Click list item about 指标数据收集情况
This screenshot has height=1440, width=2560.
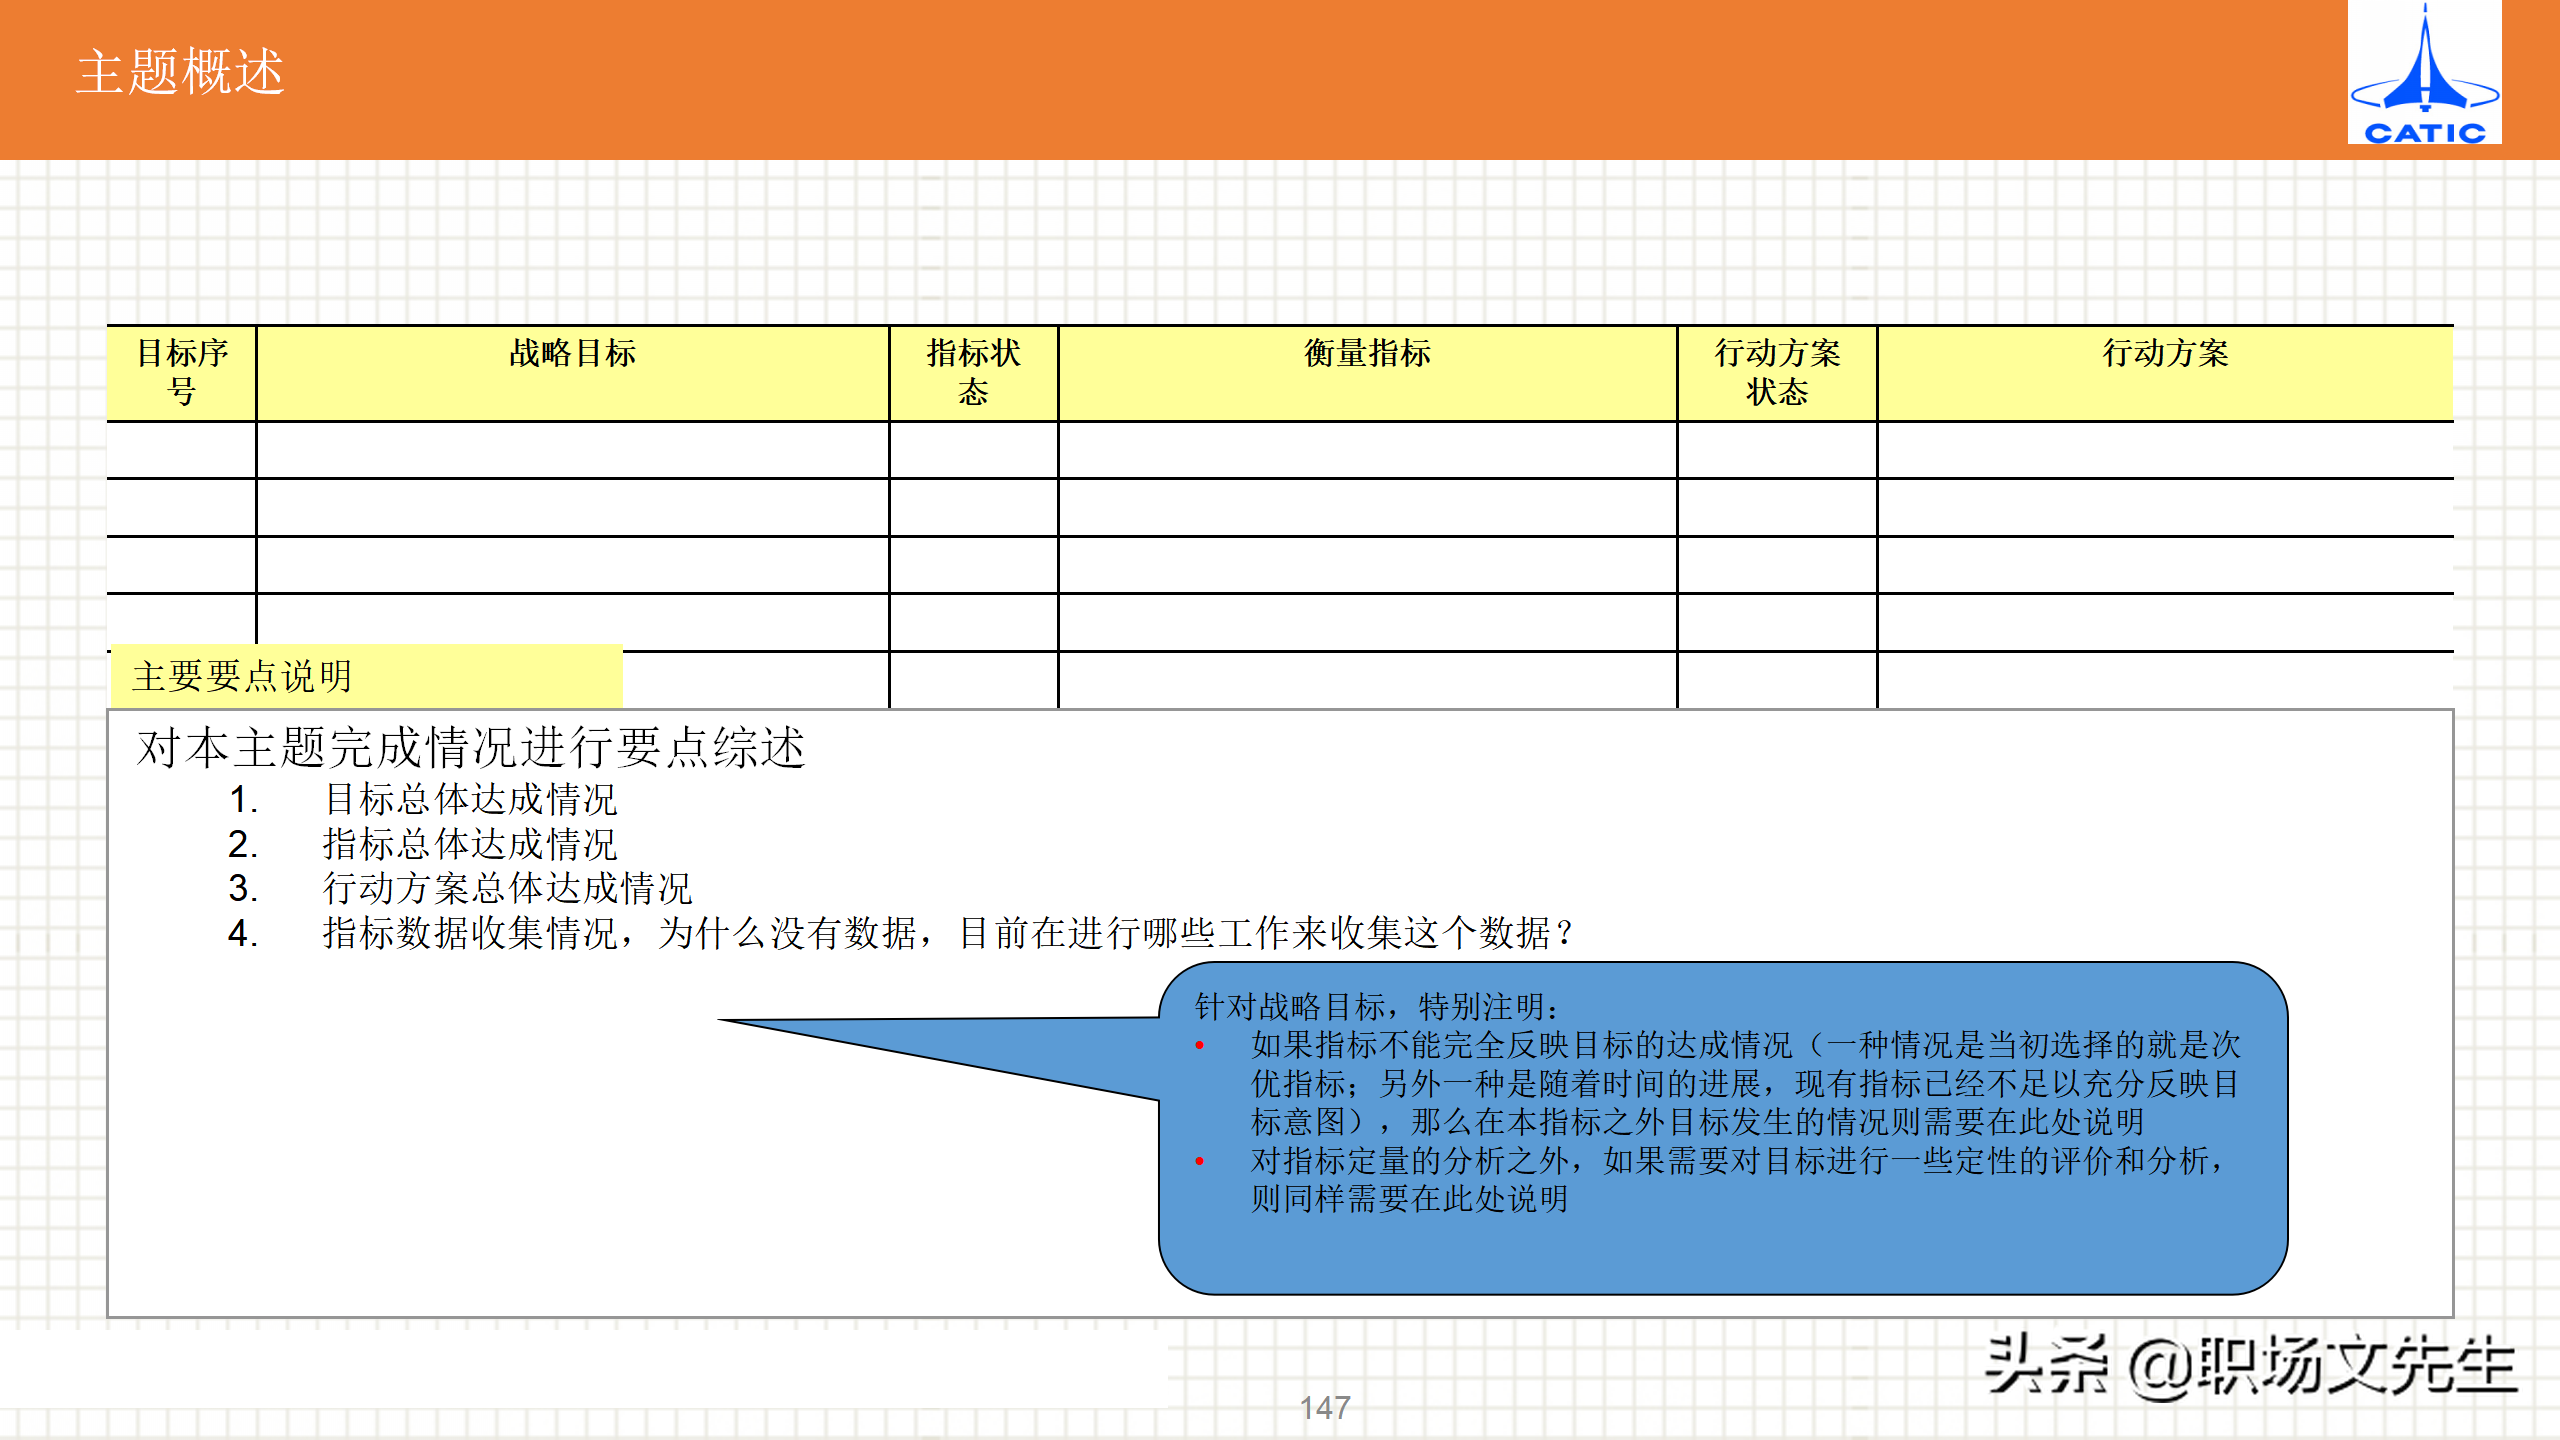pyautogui.click(x=947, y=934)
